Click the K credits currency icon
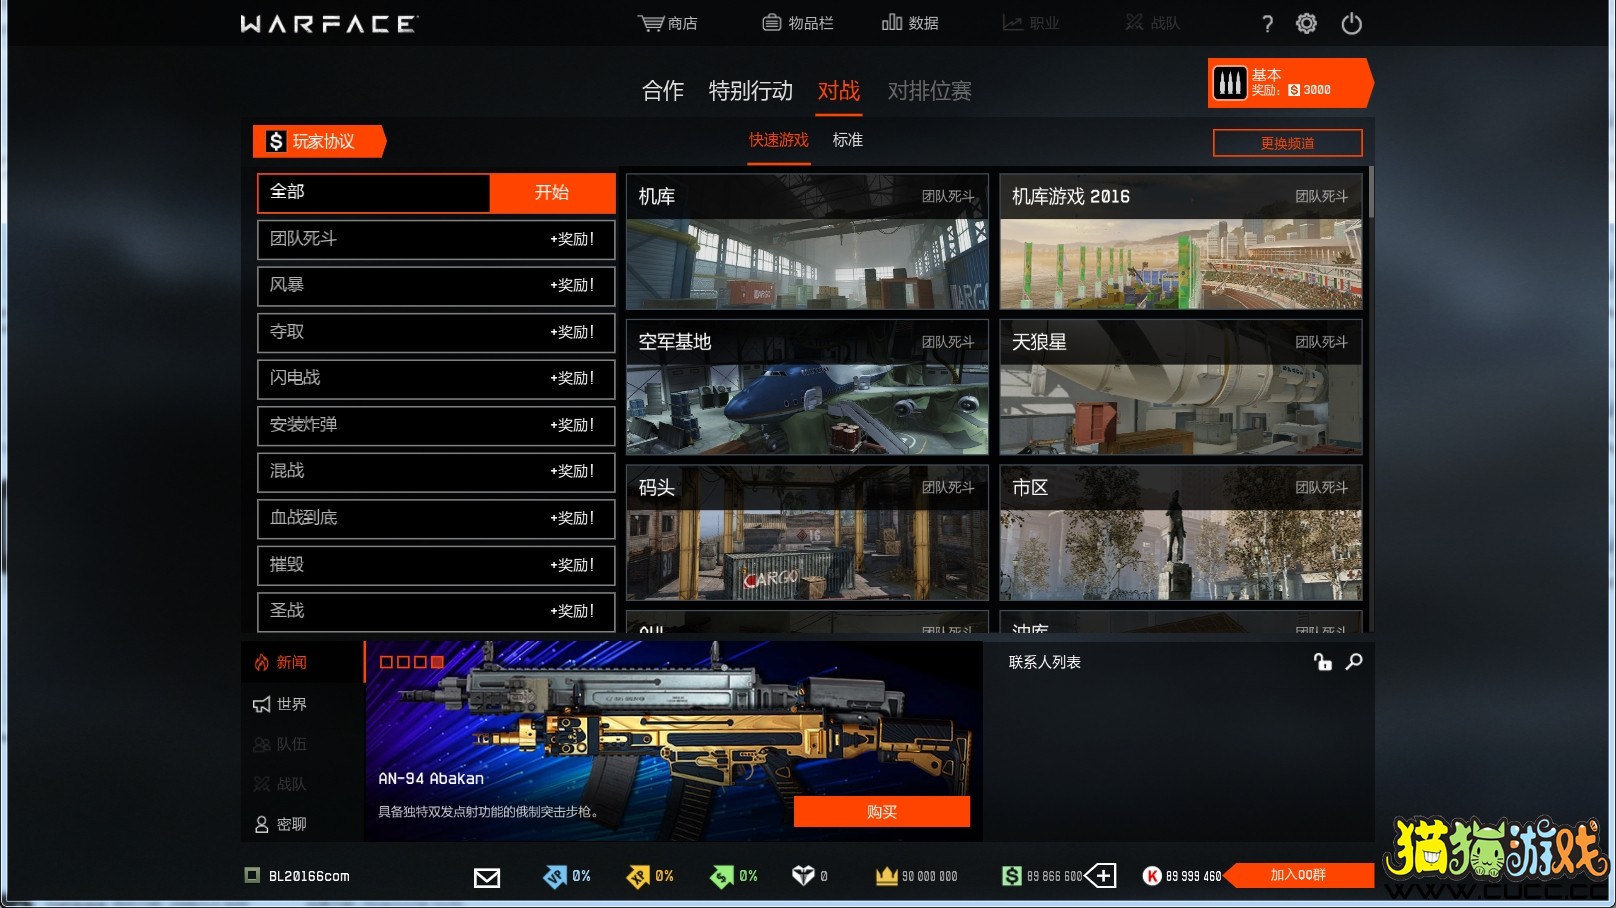 coord(1152,876)
